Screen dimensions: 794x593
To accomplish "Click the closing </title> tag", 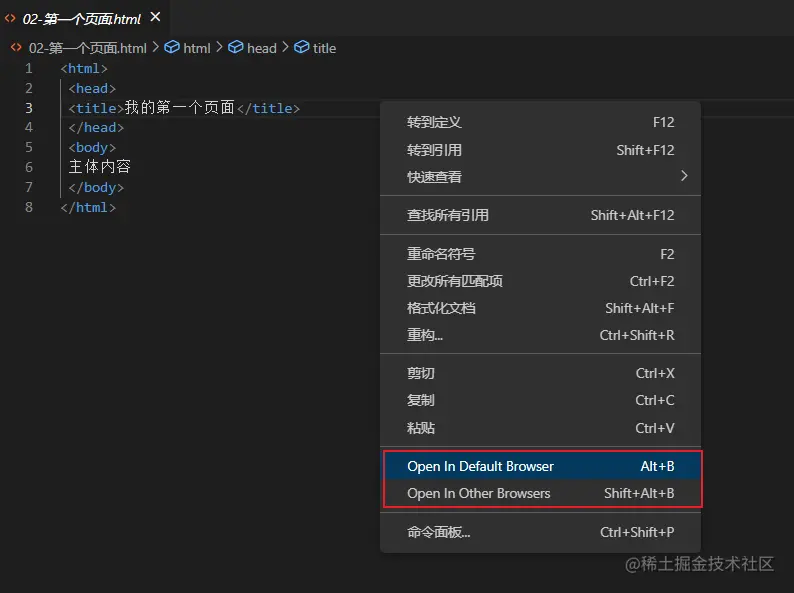I will (x=268, y=108).
